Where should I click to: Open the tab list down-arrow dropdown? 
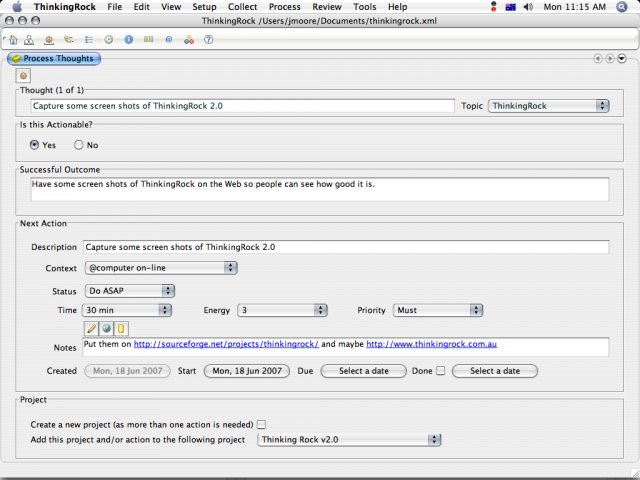click(x=622, y=59)
